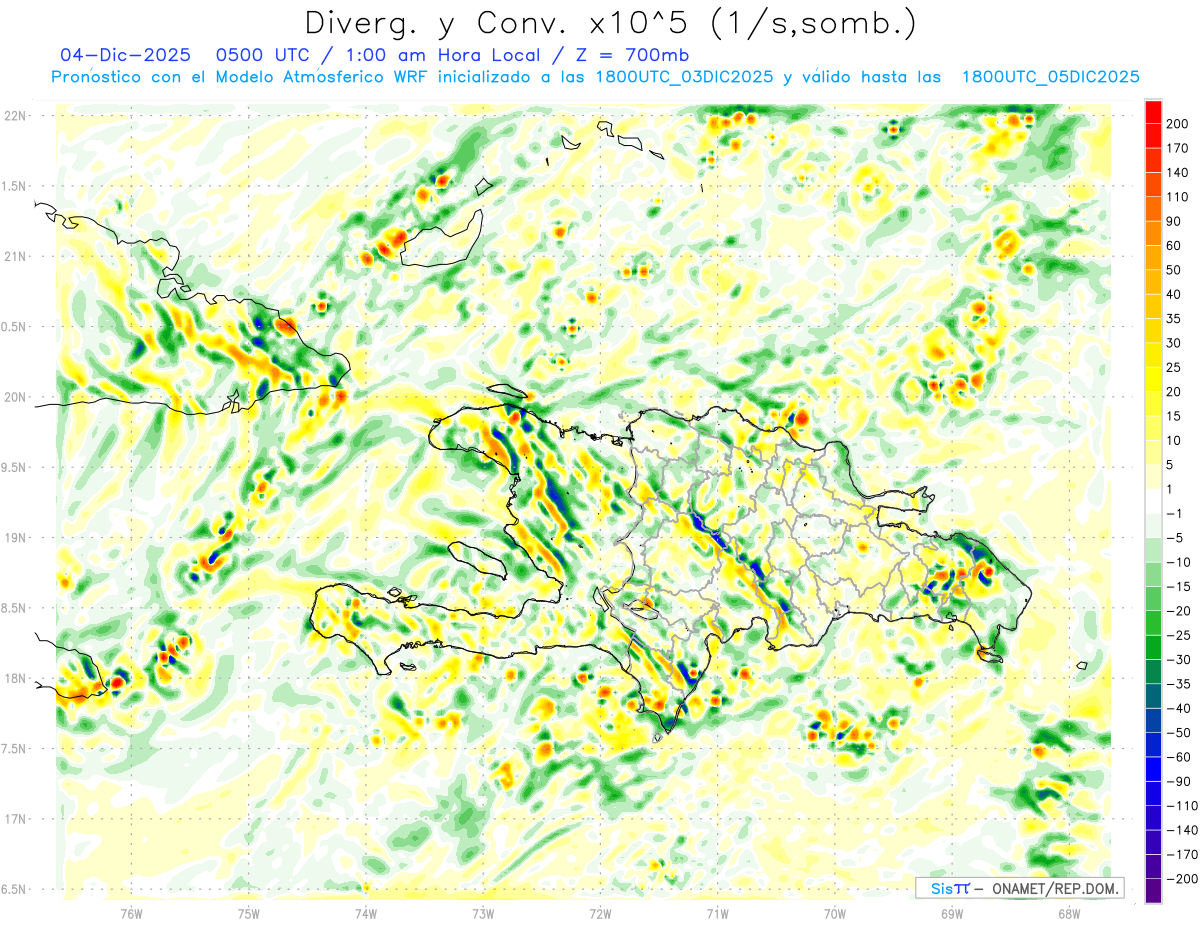Click the 75W longitude axis label
The width and height of the screenshot is (1200, 927).
coord(249,913)
